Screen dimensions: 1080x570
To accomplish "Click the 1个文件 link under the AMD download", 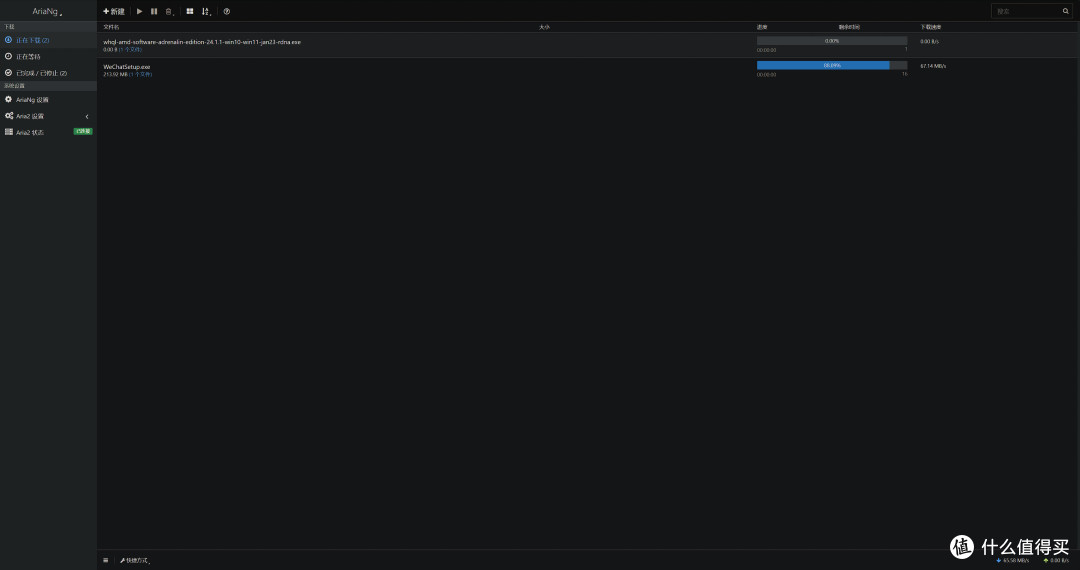I will tap(130, 50).
